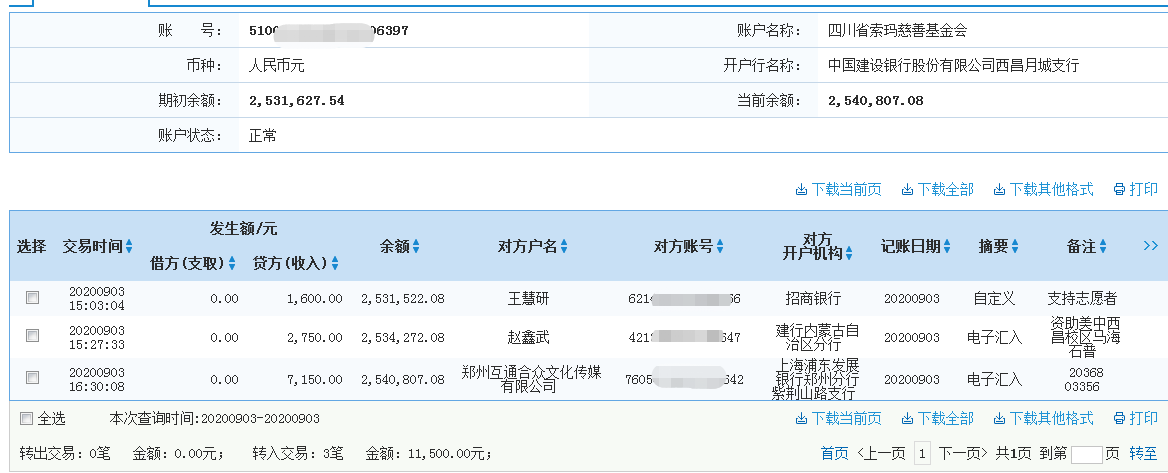Sort by 交易时间 column arrows
Image resolution: width=1168 pixels, height=473 pixels.
click(x=130, y=247)
